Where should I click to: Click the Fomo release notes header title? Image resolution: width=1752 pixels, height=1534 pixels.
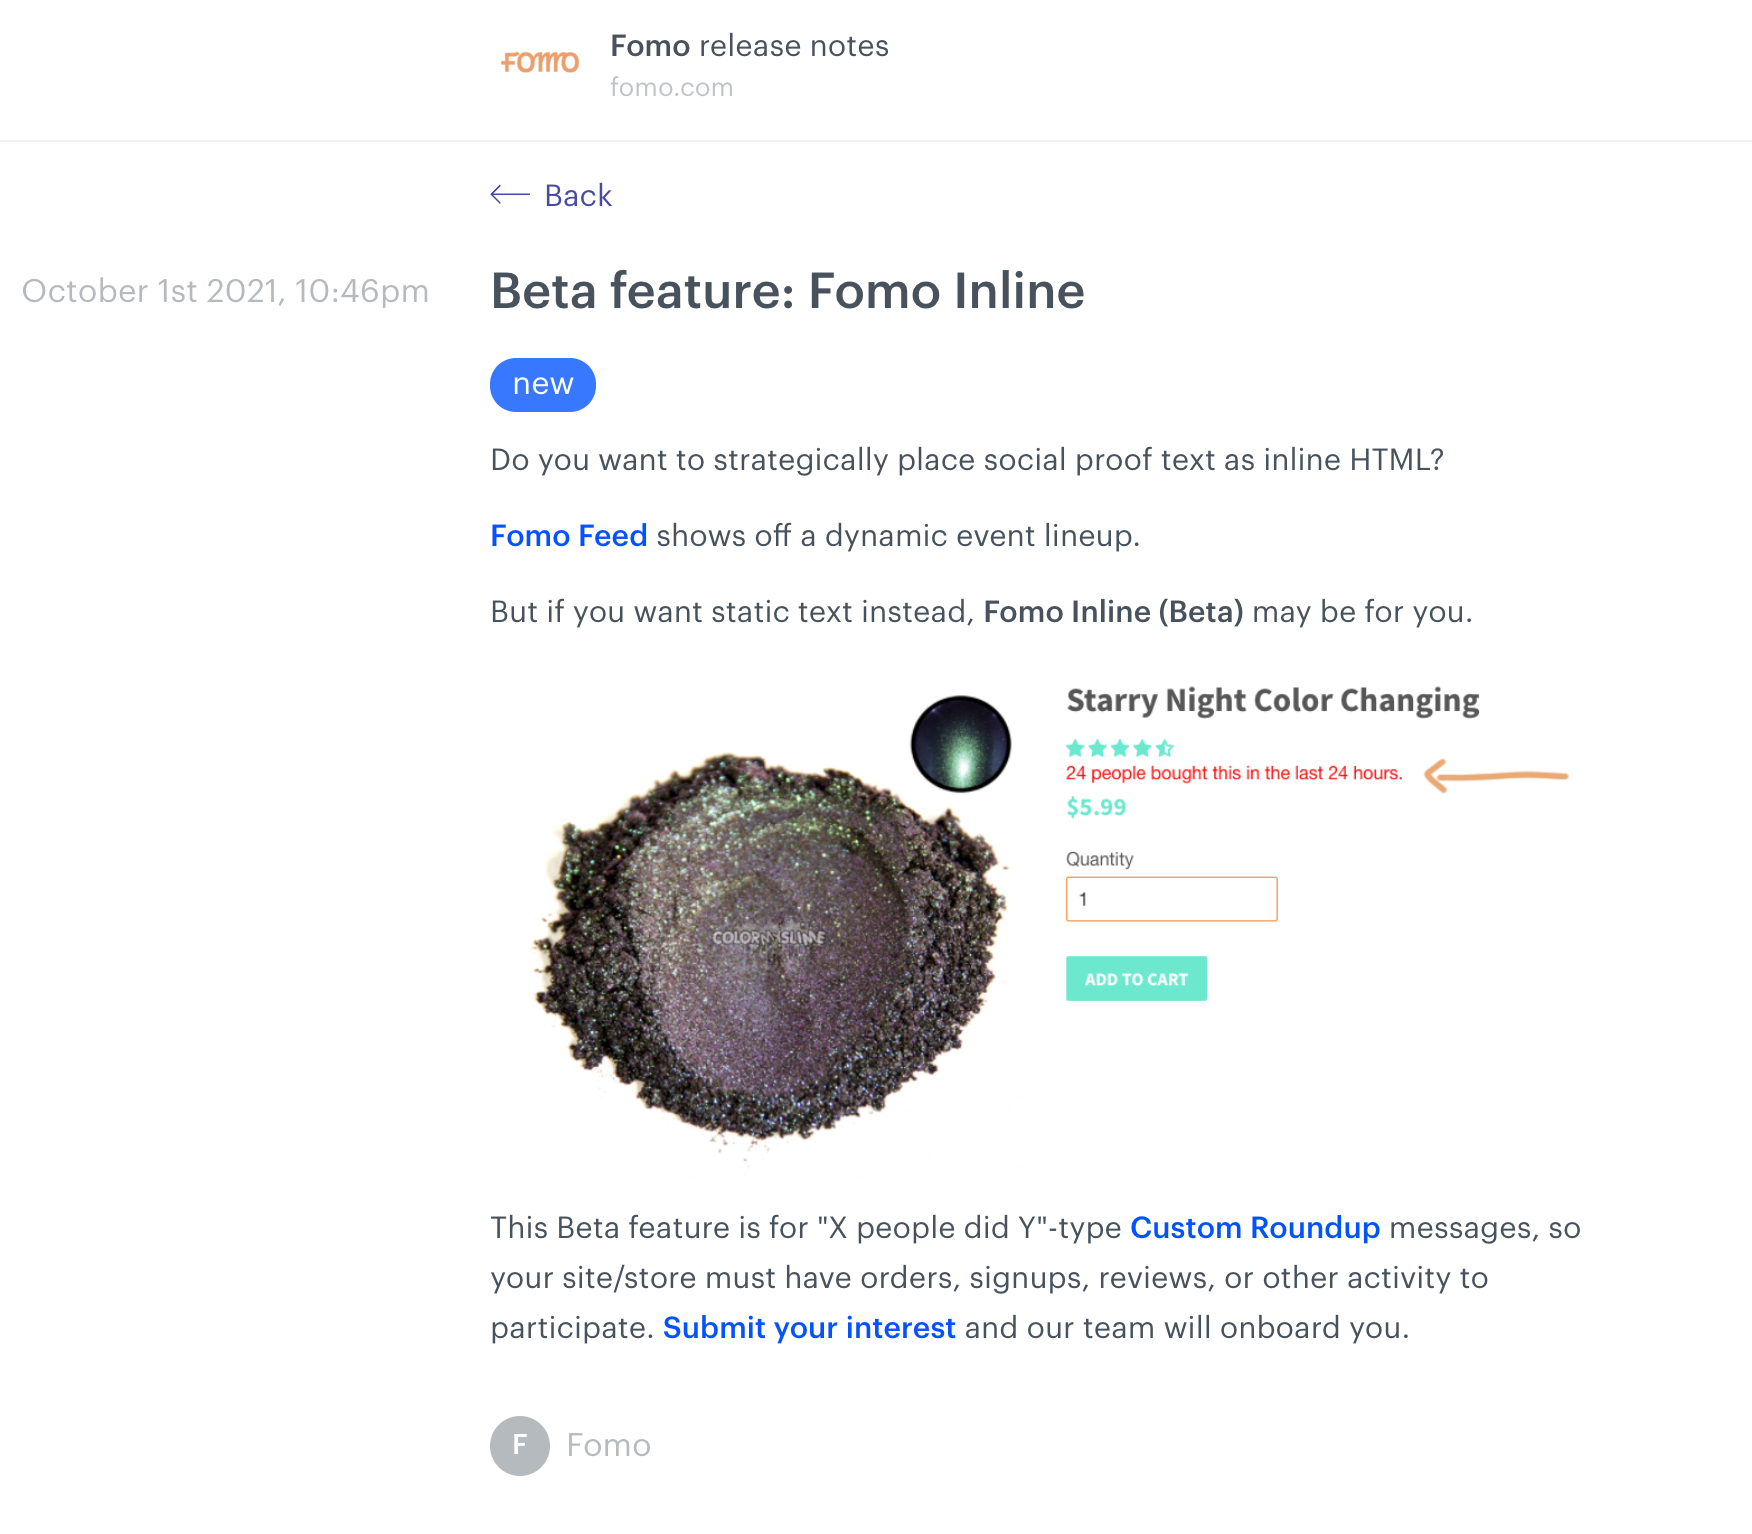pyautogui.click(x=750, y=46)
